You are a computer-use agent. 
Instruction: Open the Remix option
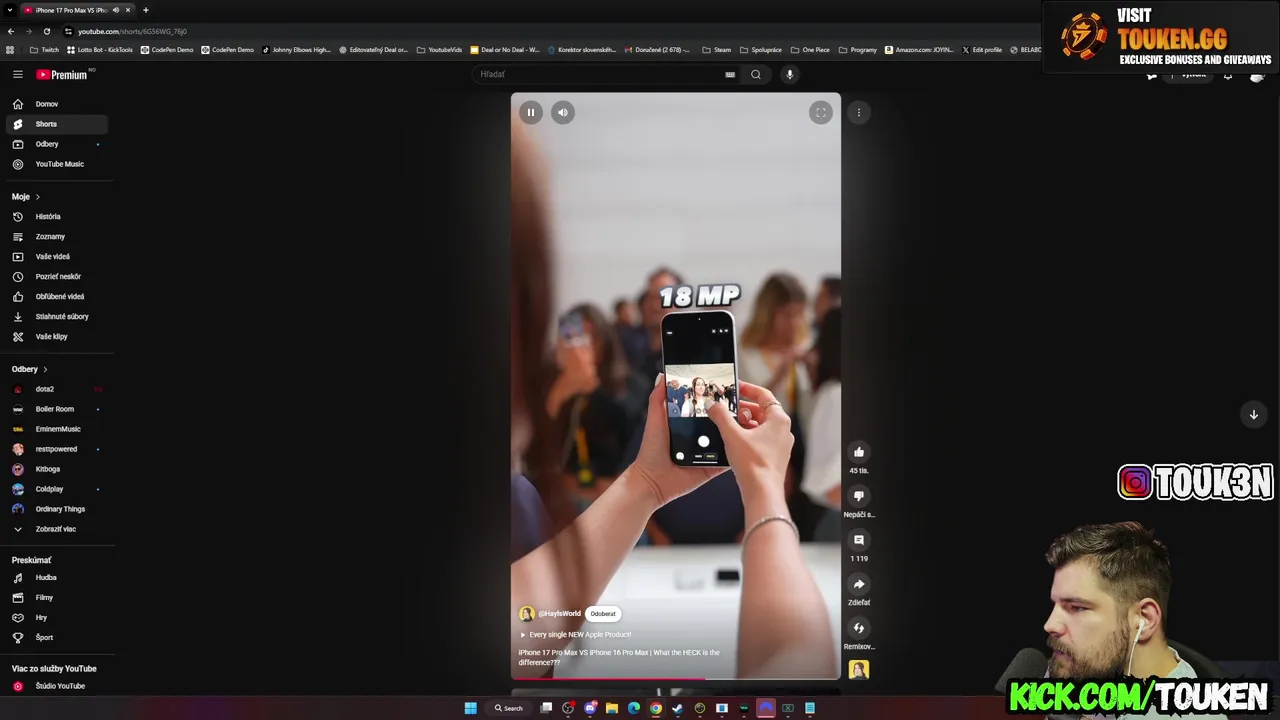pos(859,628)
